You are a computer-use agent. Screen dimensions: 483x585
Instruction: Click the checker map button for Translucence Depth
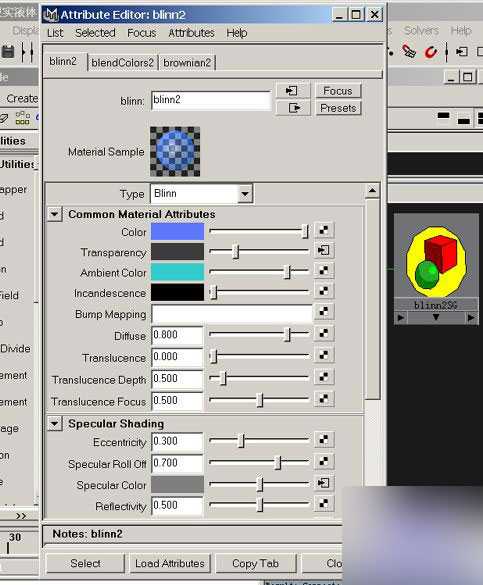[323, 377]
